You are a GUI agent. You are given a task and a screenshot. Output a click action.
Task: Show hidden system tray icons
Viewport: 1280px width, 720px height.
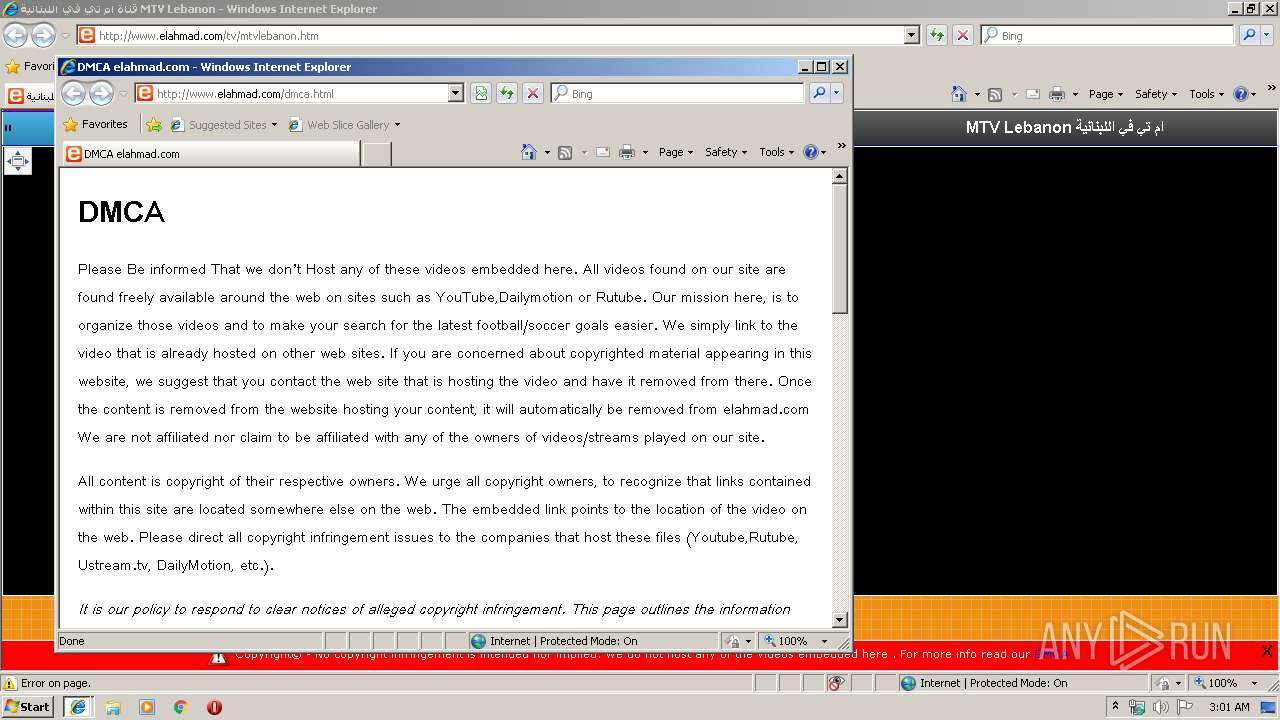(1116, 706)
